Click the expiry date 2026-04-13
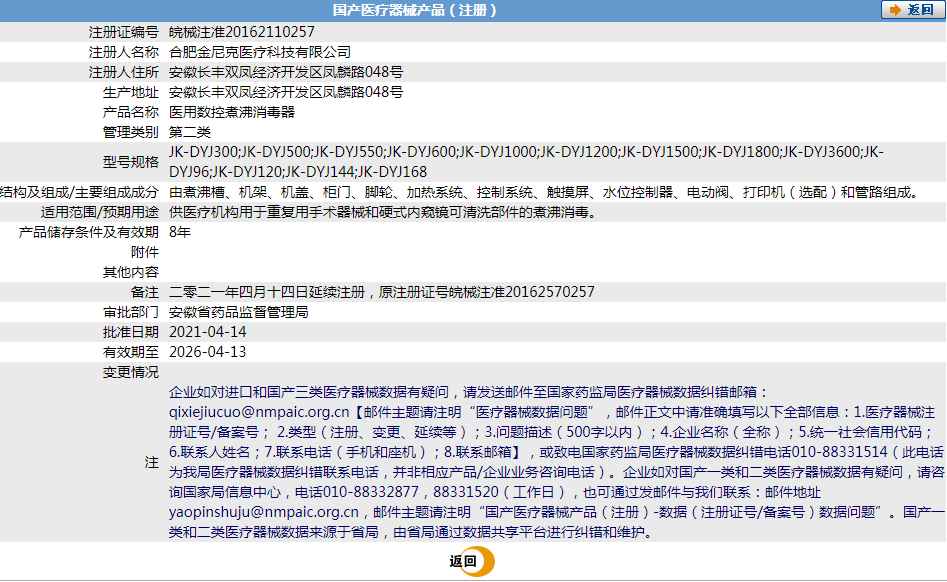This screenshot has height=582, width=947. point(208,352)
